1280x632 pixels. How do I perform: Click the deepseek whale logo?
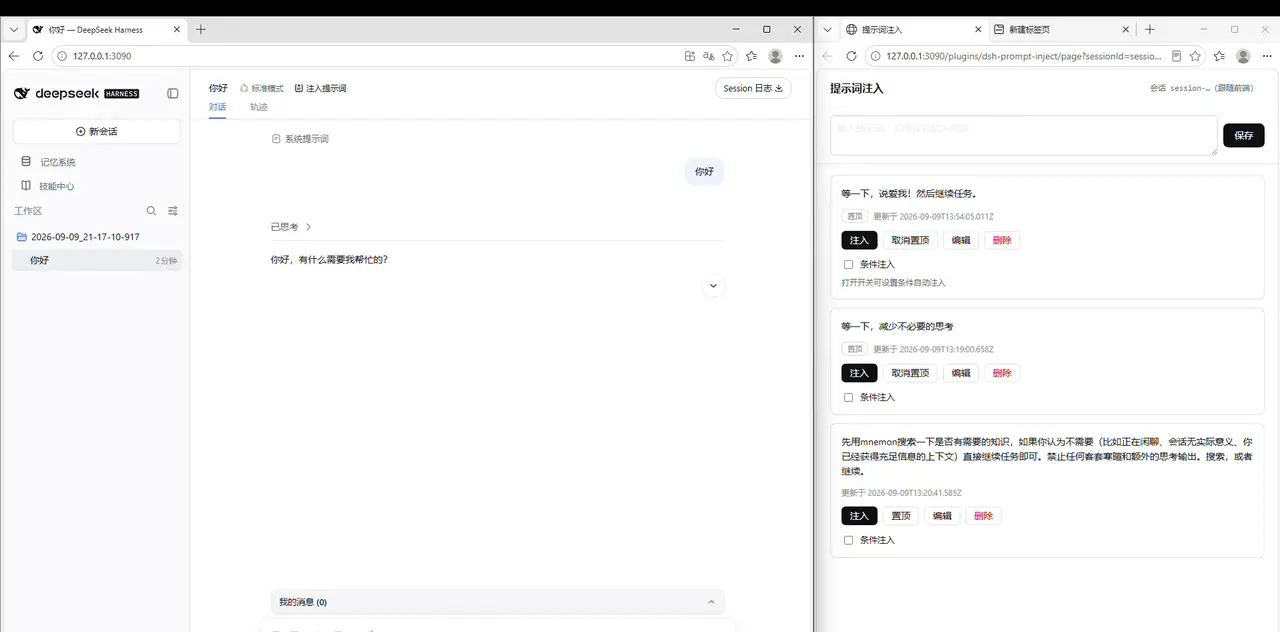pyautogui.click(x=22, y=93)
